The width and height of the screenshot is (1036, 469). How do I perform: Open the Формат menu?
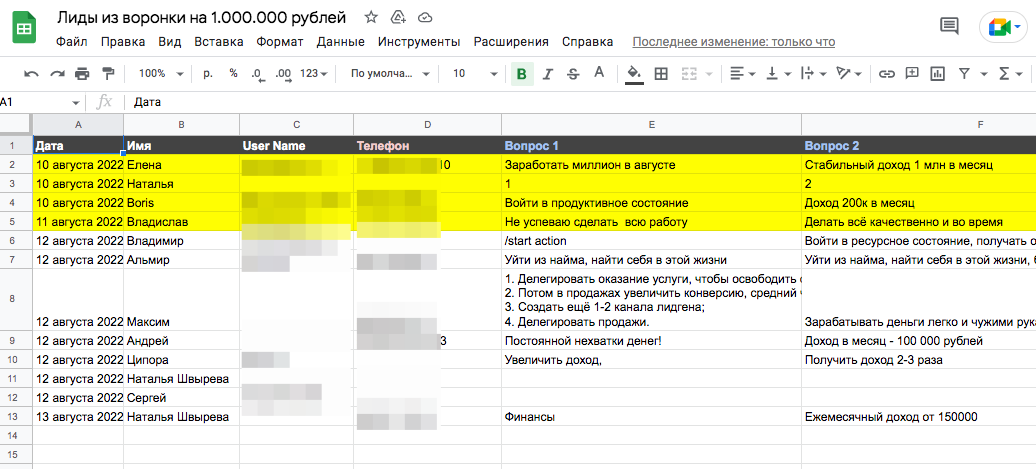pyautogui.click(x=279, y=42)
